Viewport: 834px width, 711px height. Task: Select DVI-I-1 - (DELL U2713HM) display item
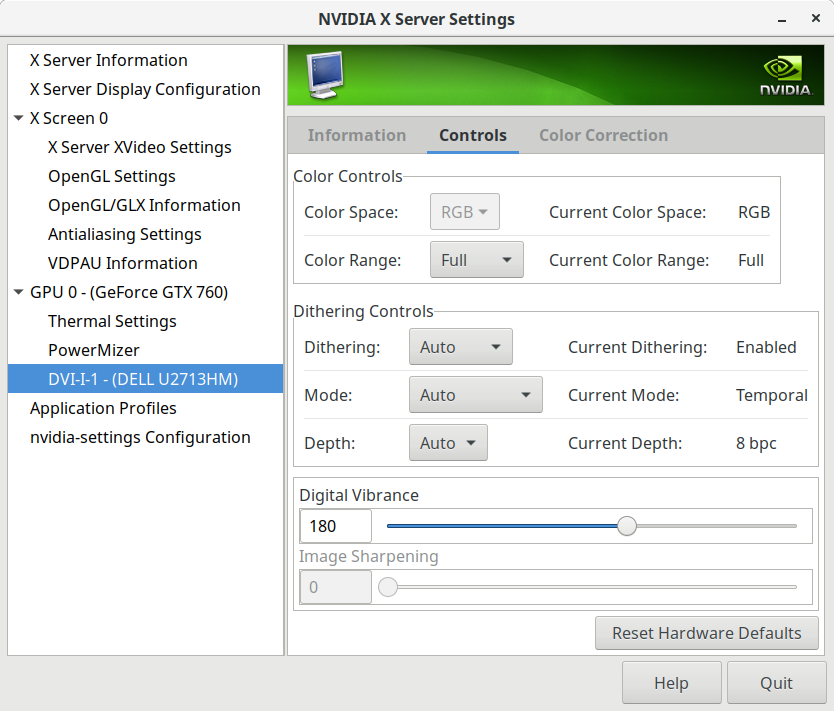pos(145,379)
